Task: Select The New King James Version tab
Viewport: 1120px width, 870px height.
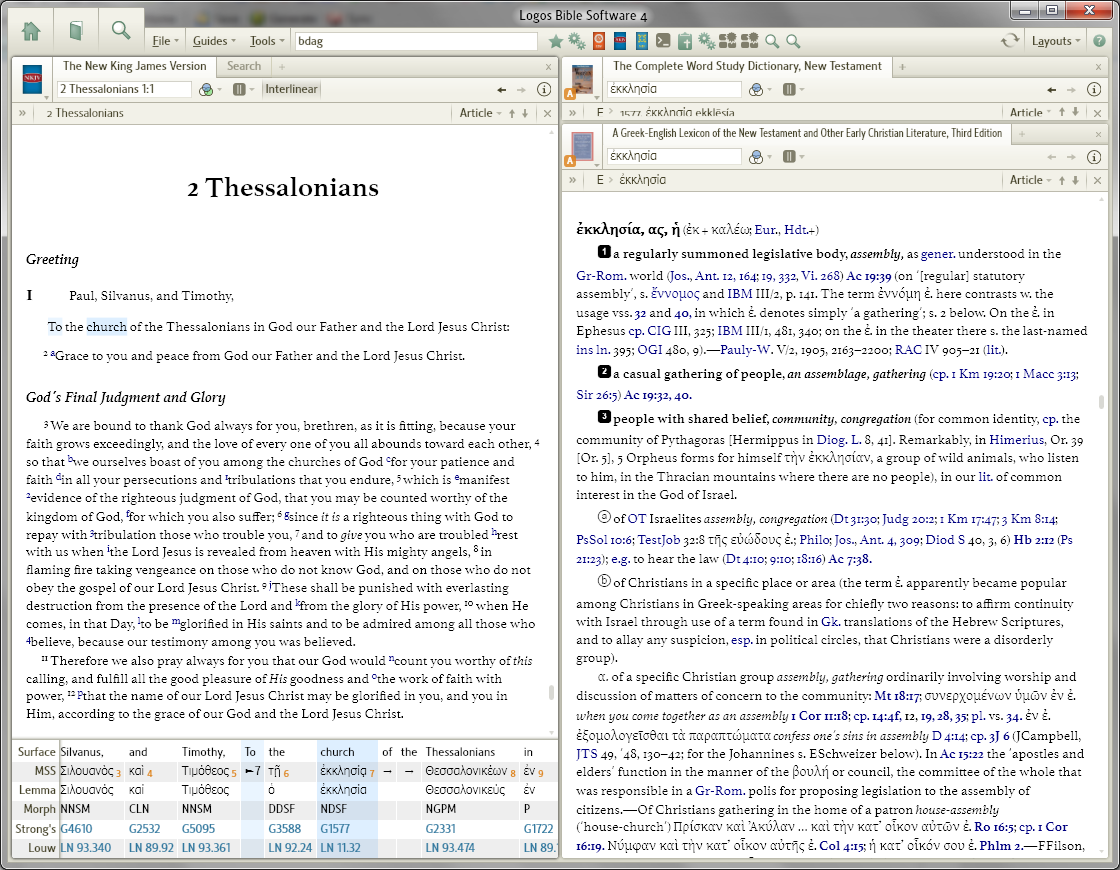Action: click(x=134, y=66)
